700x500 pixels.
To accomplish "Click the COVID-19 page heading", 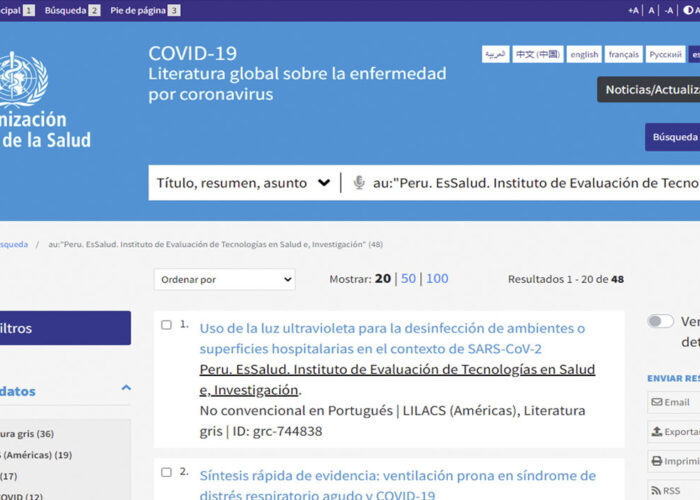I will click(x=192, y=54).
